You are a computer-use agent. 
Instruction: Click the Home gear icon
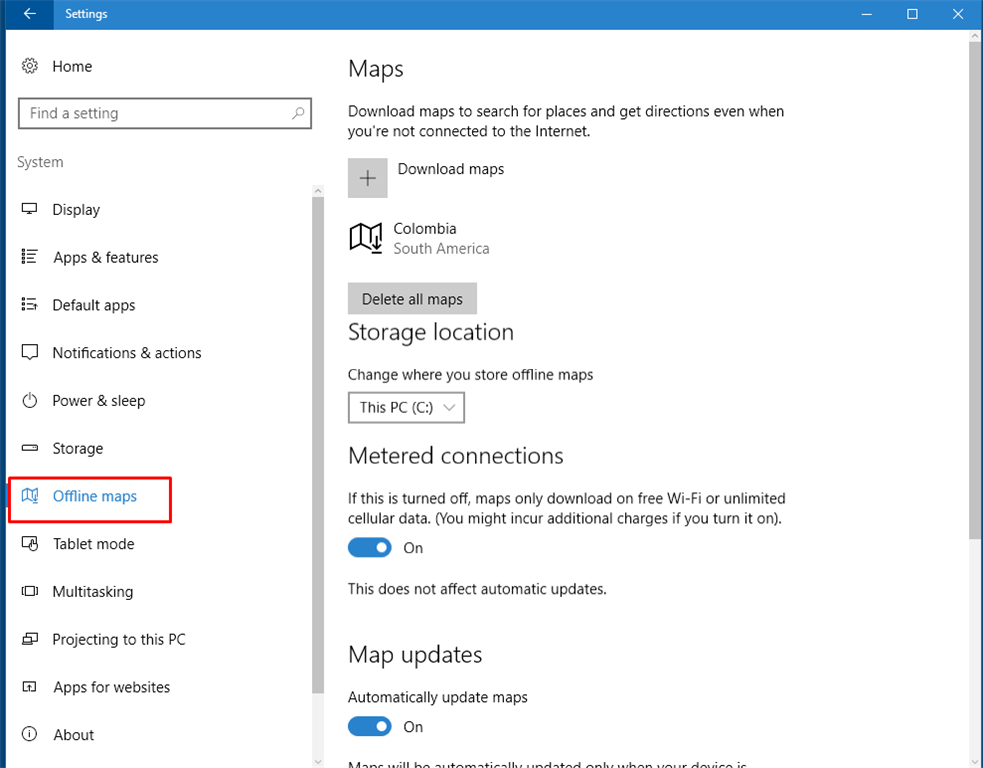(30, 66)
